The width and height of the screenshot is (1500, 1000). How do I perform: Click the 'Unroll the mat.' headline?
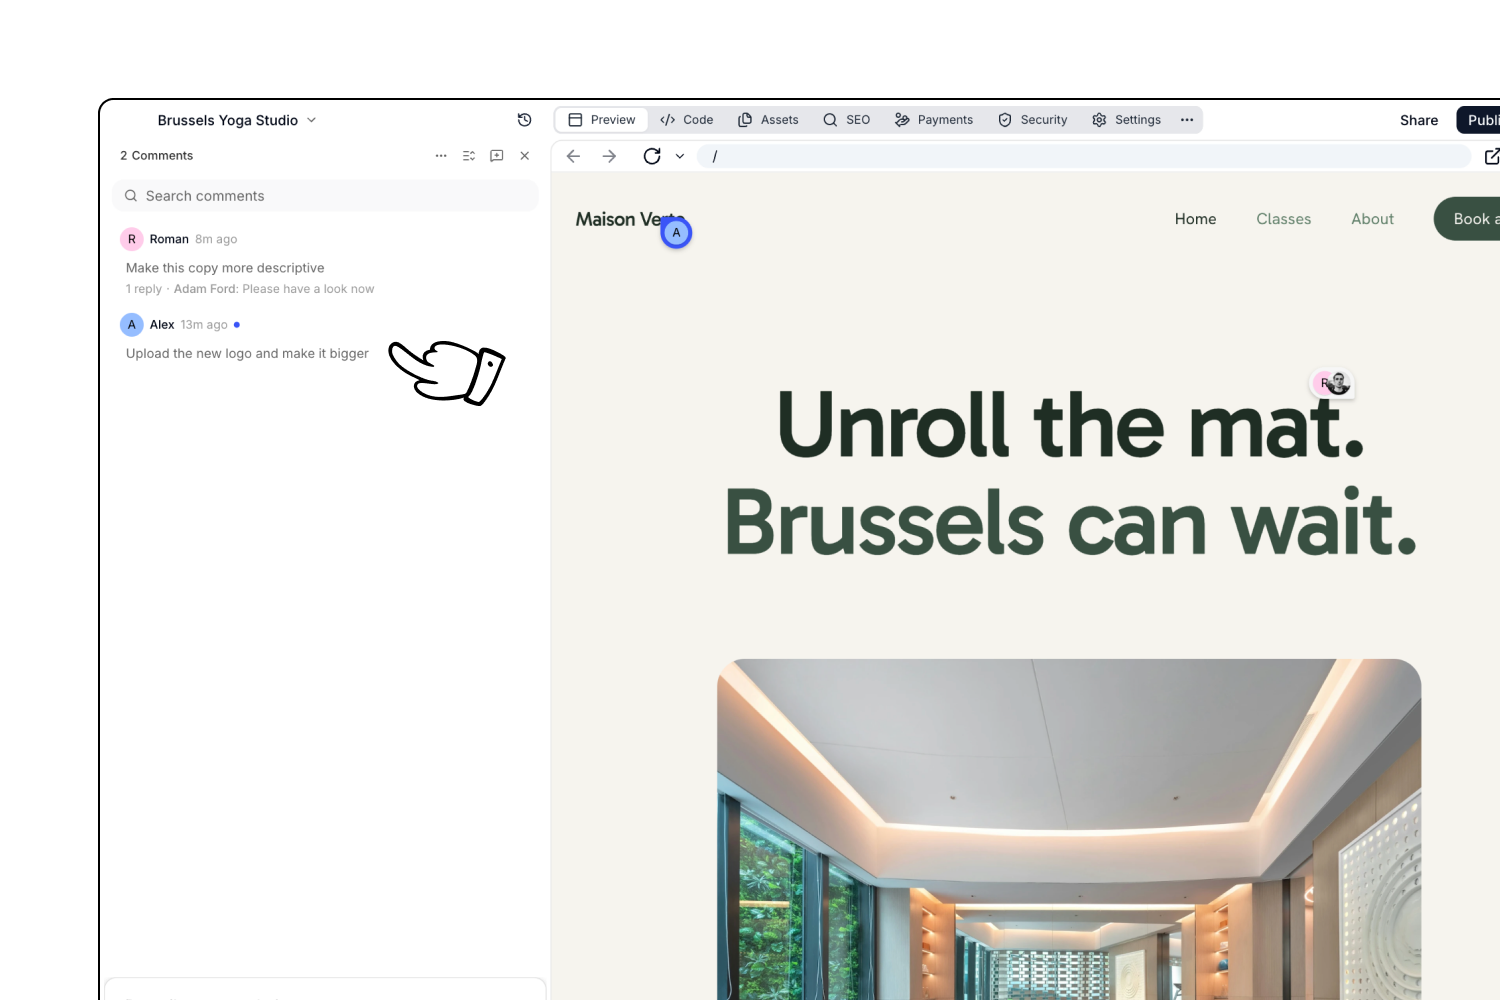coord(1070,425)
